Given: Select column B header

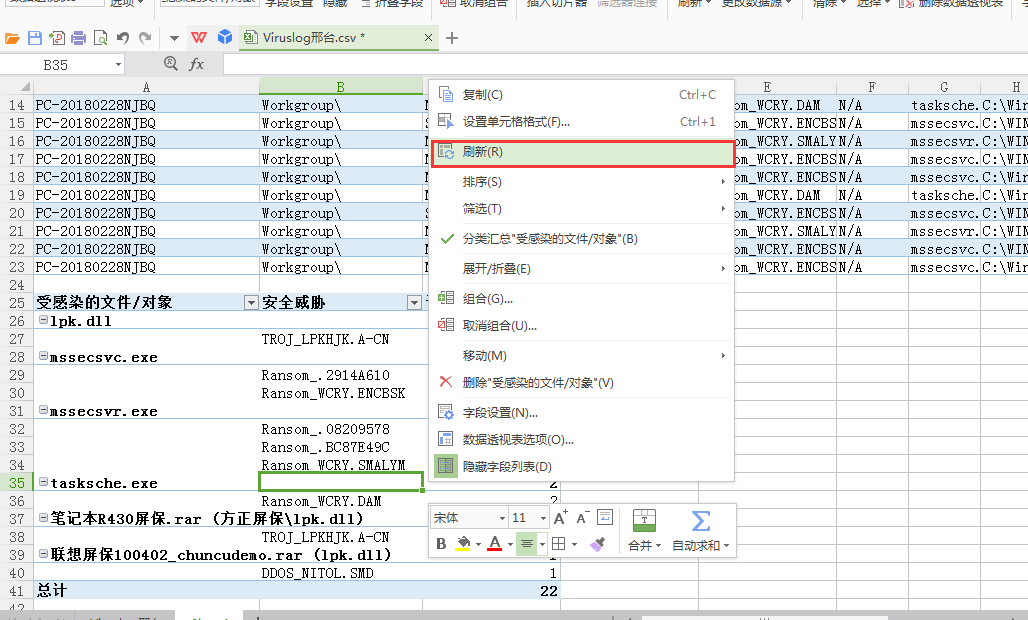Looking at the screenshot, I should click(340, 87).
